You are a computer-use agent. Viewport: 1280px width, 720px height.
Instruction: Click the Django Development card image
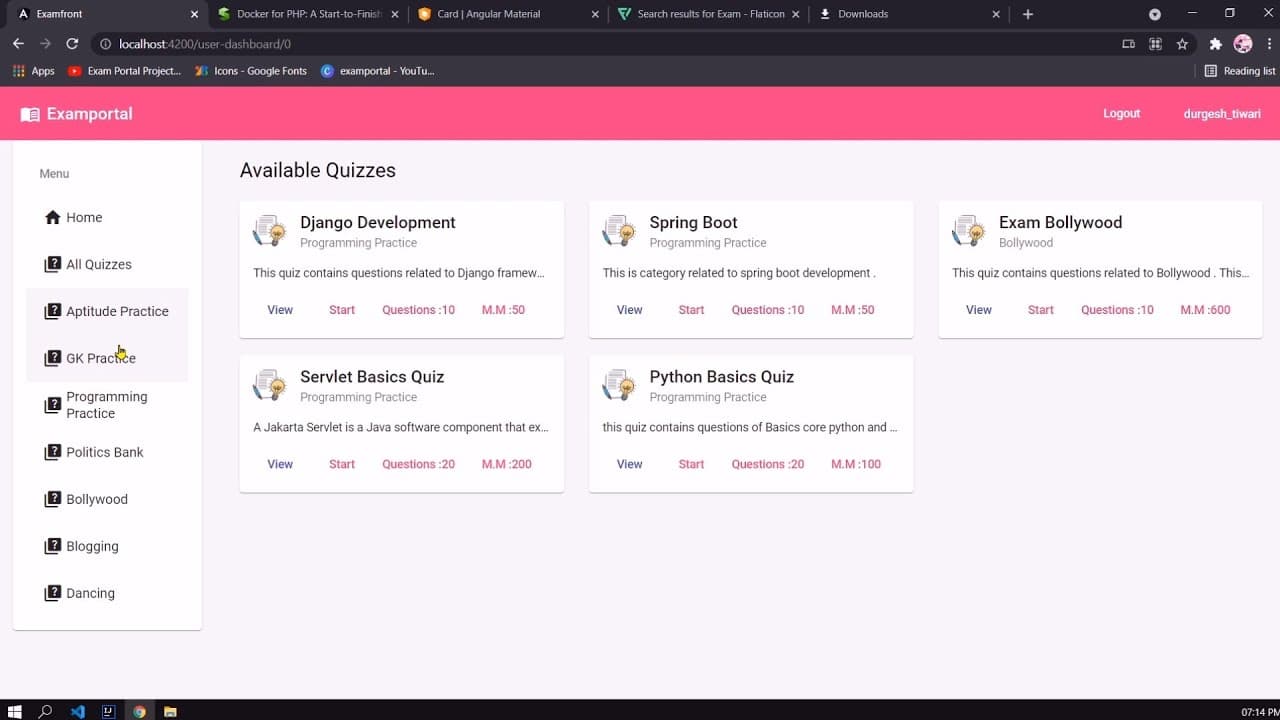pos(270,231)
